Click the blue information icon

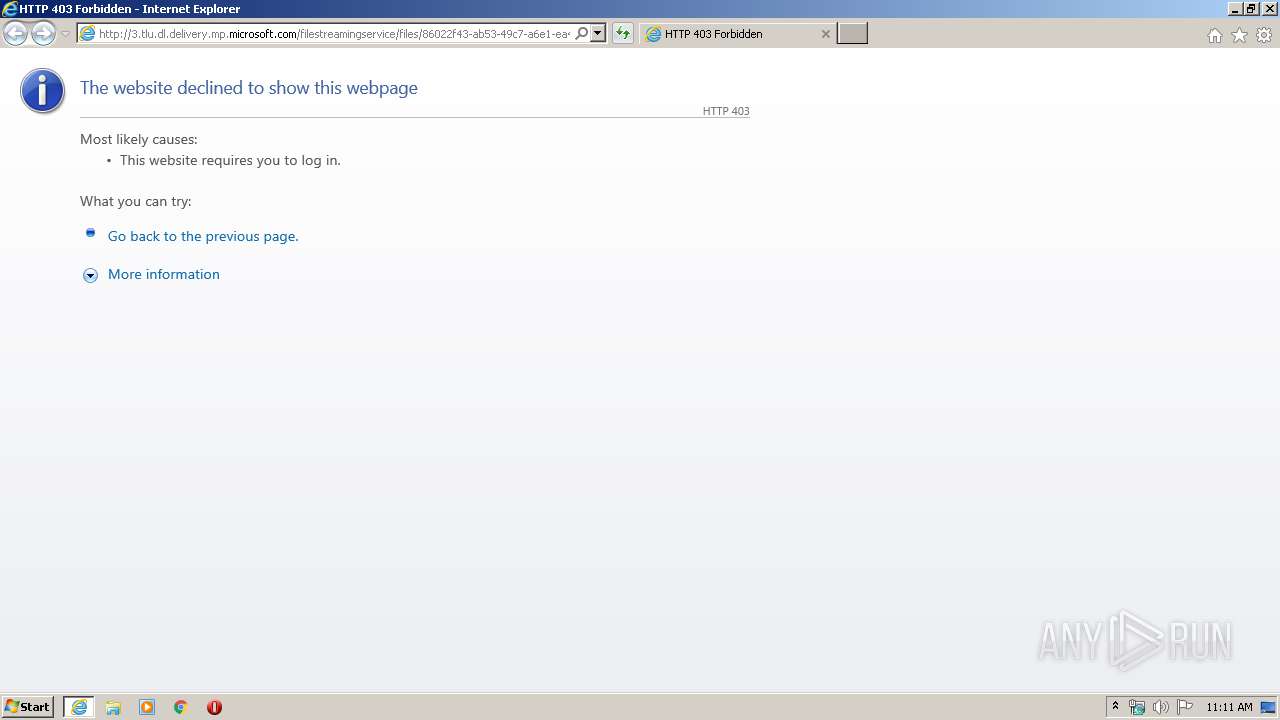(42, 91)
